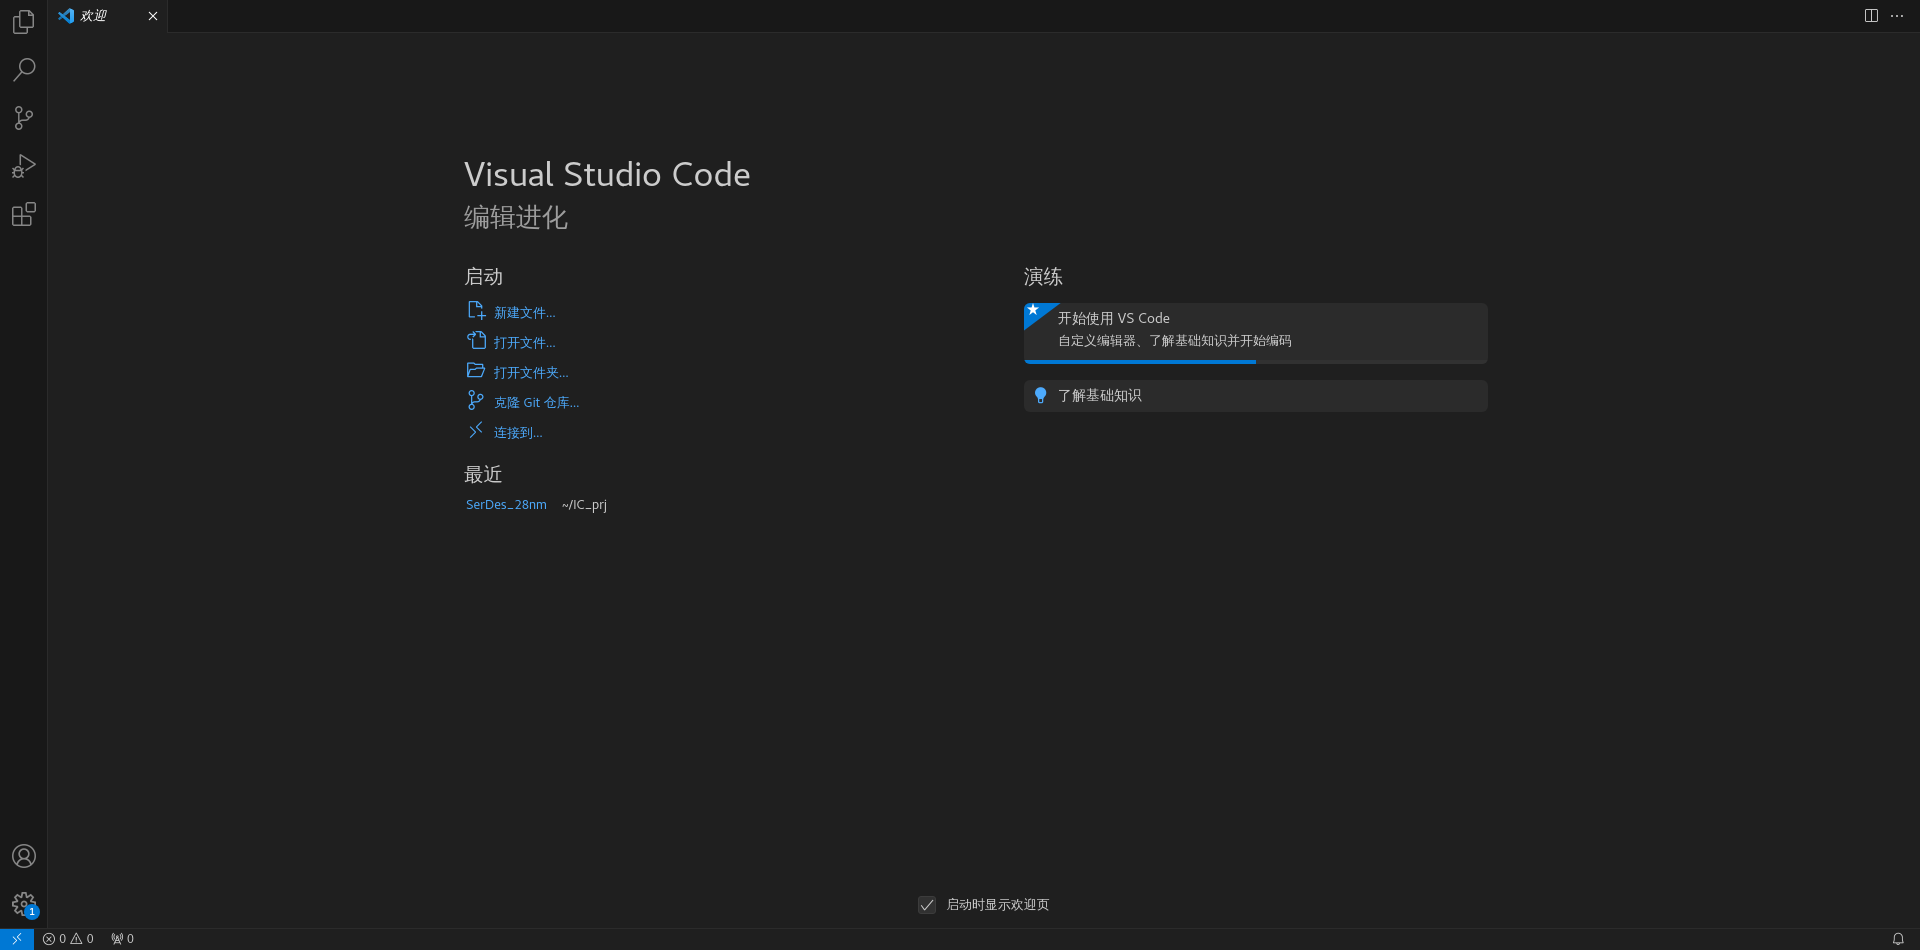Open the 开始使用 VS Code walkthrough
The height and width of the screenshot is (950, 1920).
[x=1256, y=333]
